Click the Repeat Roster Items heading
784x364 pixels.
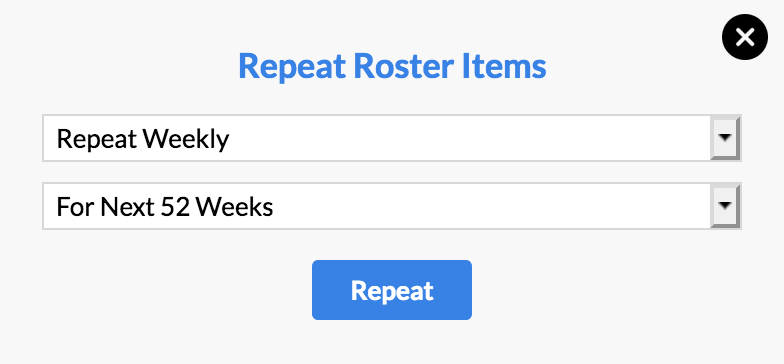coord(392,66)
